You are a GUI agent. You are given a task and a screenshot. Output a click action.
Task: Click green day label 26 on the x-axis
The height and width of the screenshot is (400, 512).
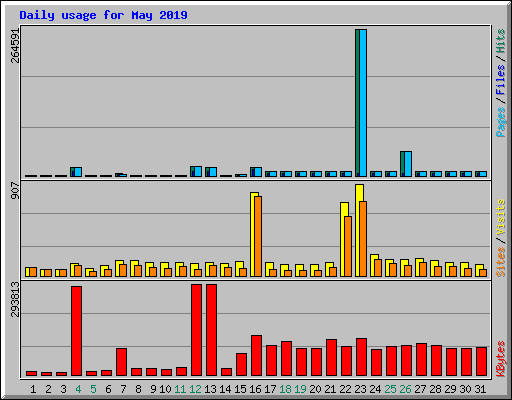coord(405,389)
